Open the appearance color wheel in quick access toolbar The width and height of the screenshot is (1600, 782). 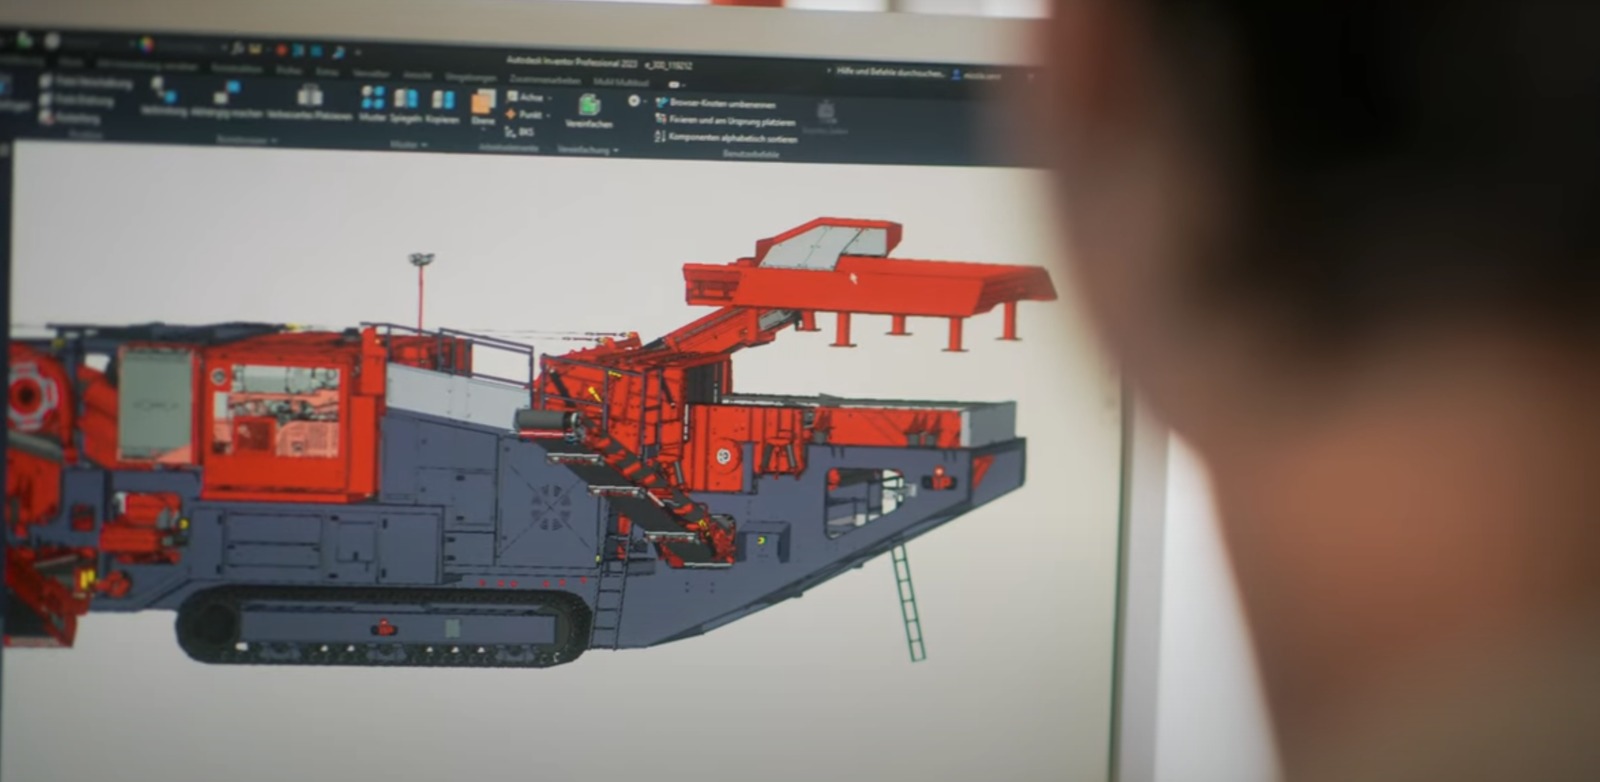(x=146, y=44)
